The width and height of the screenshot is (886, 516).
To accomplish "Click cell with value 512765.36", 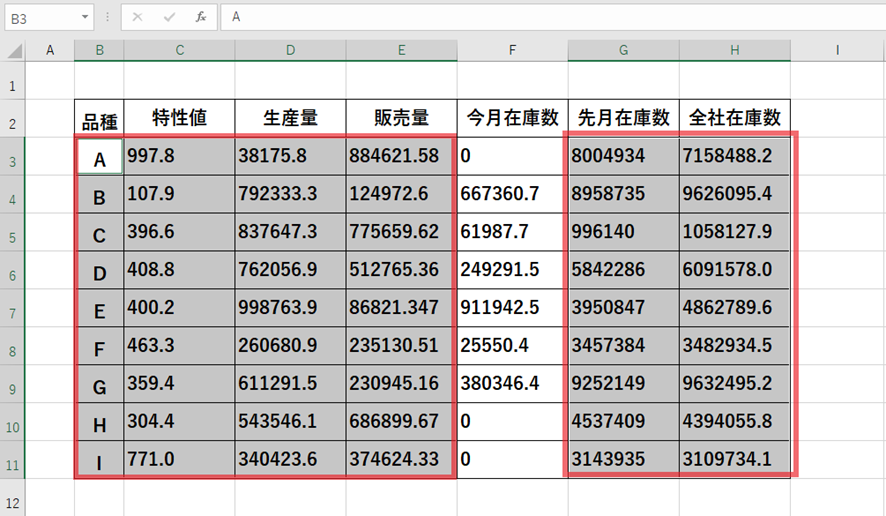I will click(x=401, y=270).
